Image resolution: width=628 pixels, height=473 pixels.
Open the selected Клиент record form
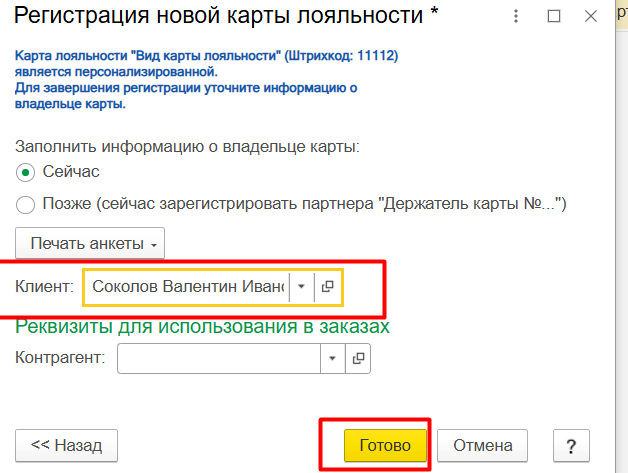point(327,287)
